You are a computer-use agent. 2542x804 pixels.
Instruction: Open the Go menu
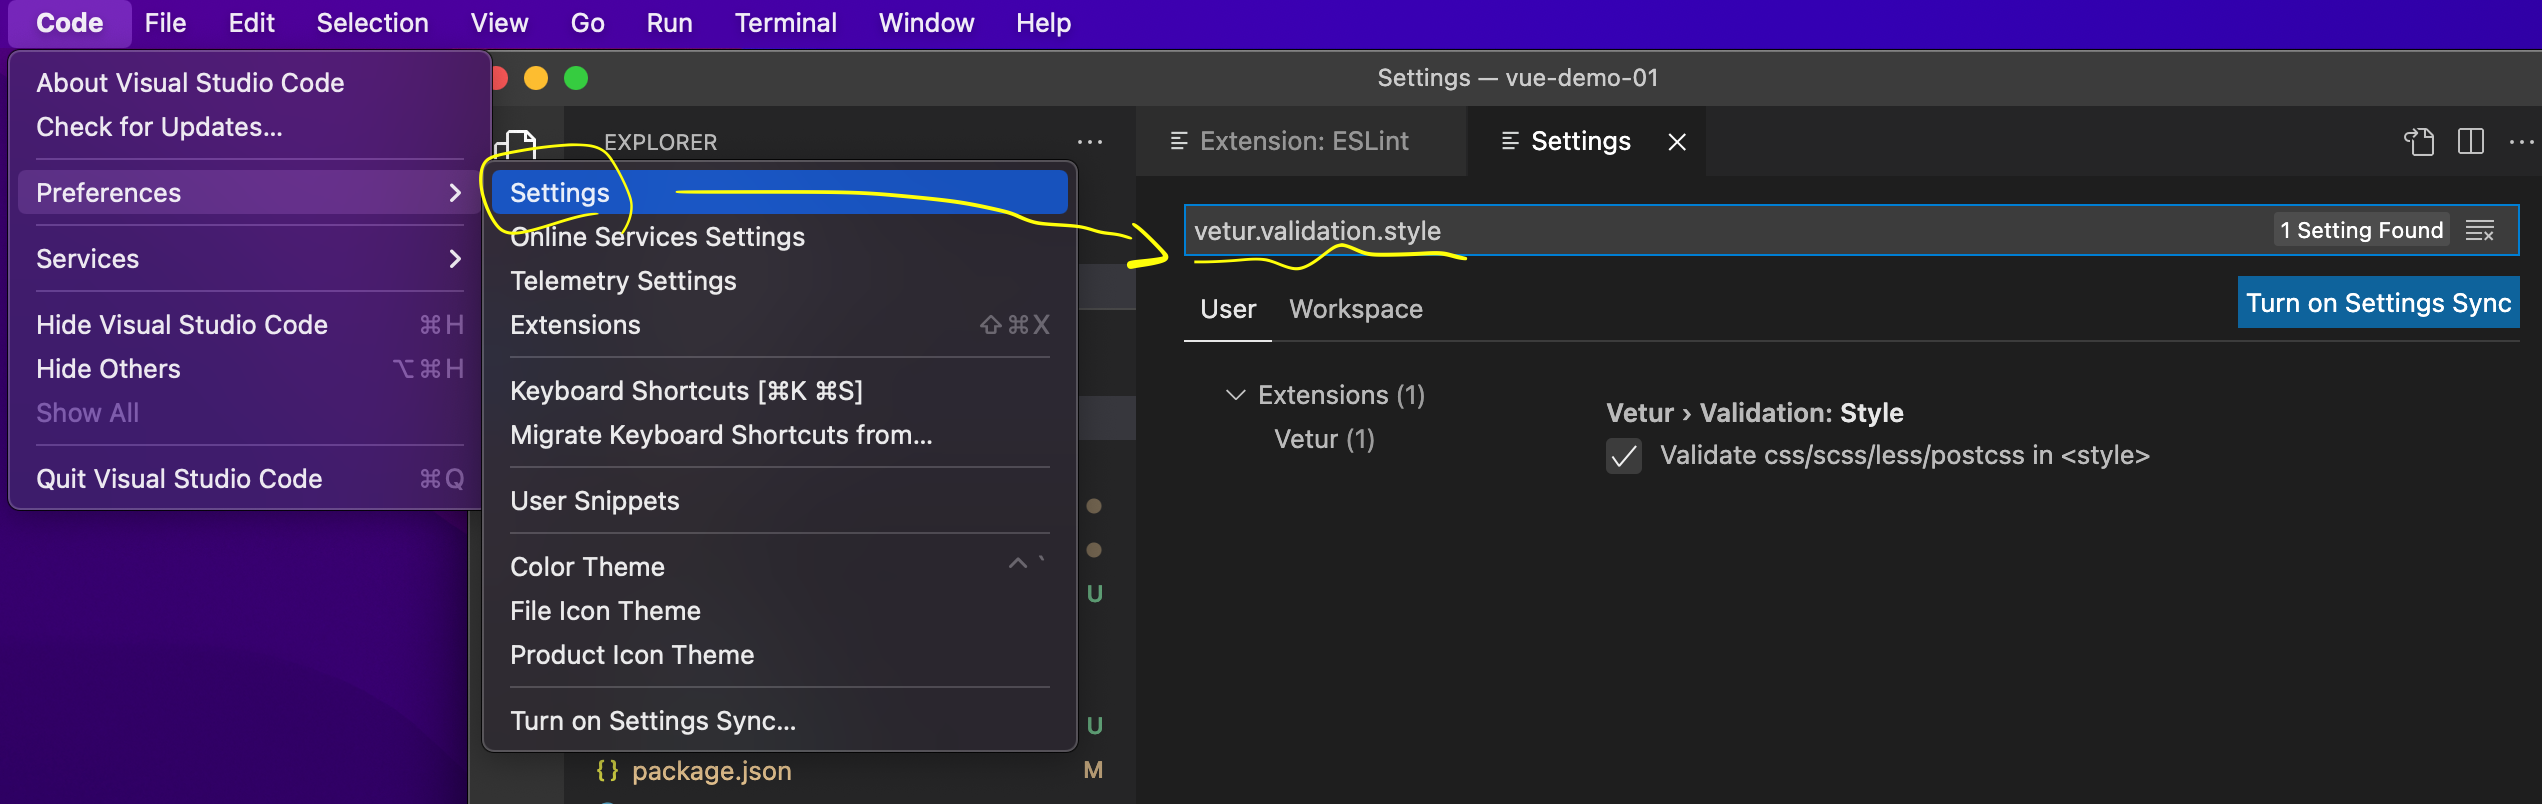587,23
